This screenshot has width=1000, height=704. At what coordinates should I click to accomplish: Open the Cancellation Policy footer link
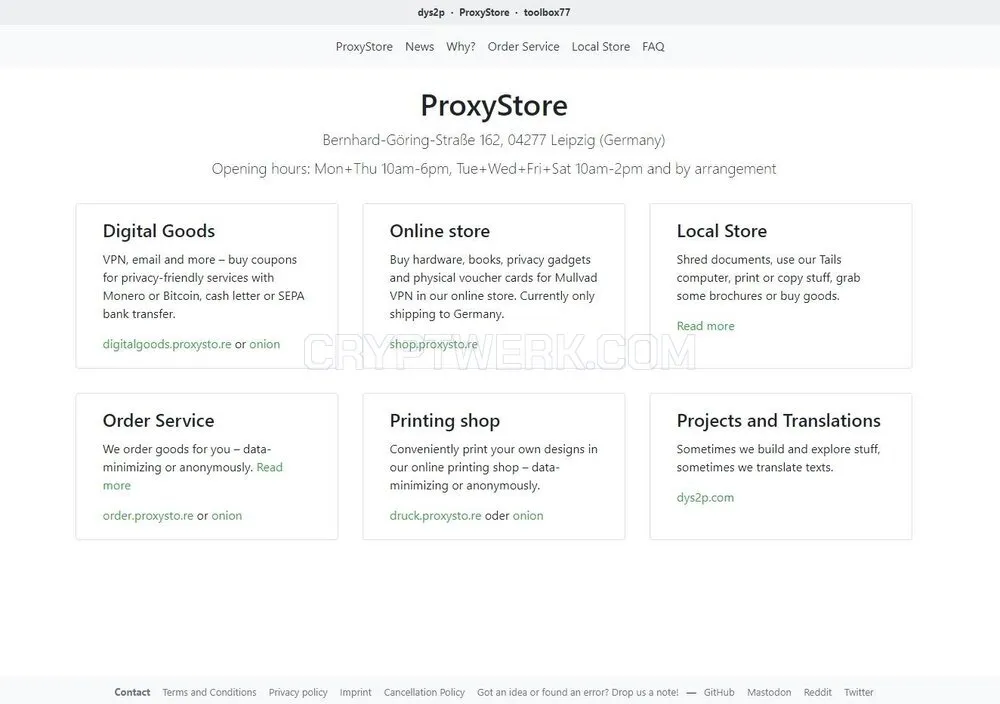point(424,692)
